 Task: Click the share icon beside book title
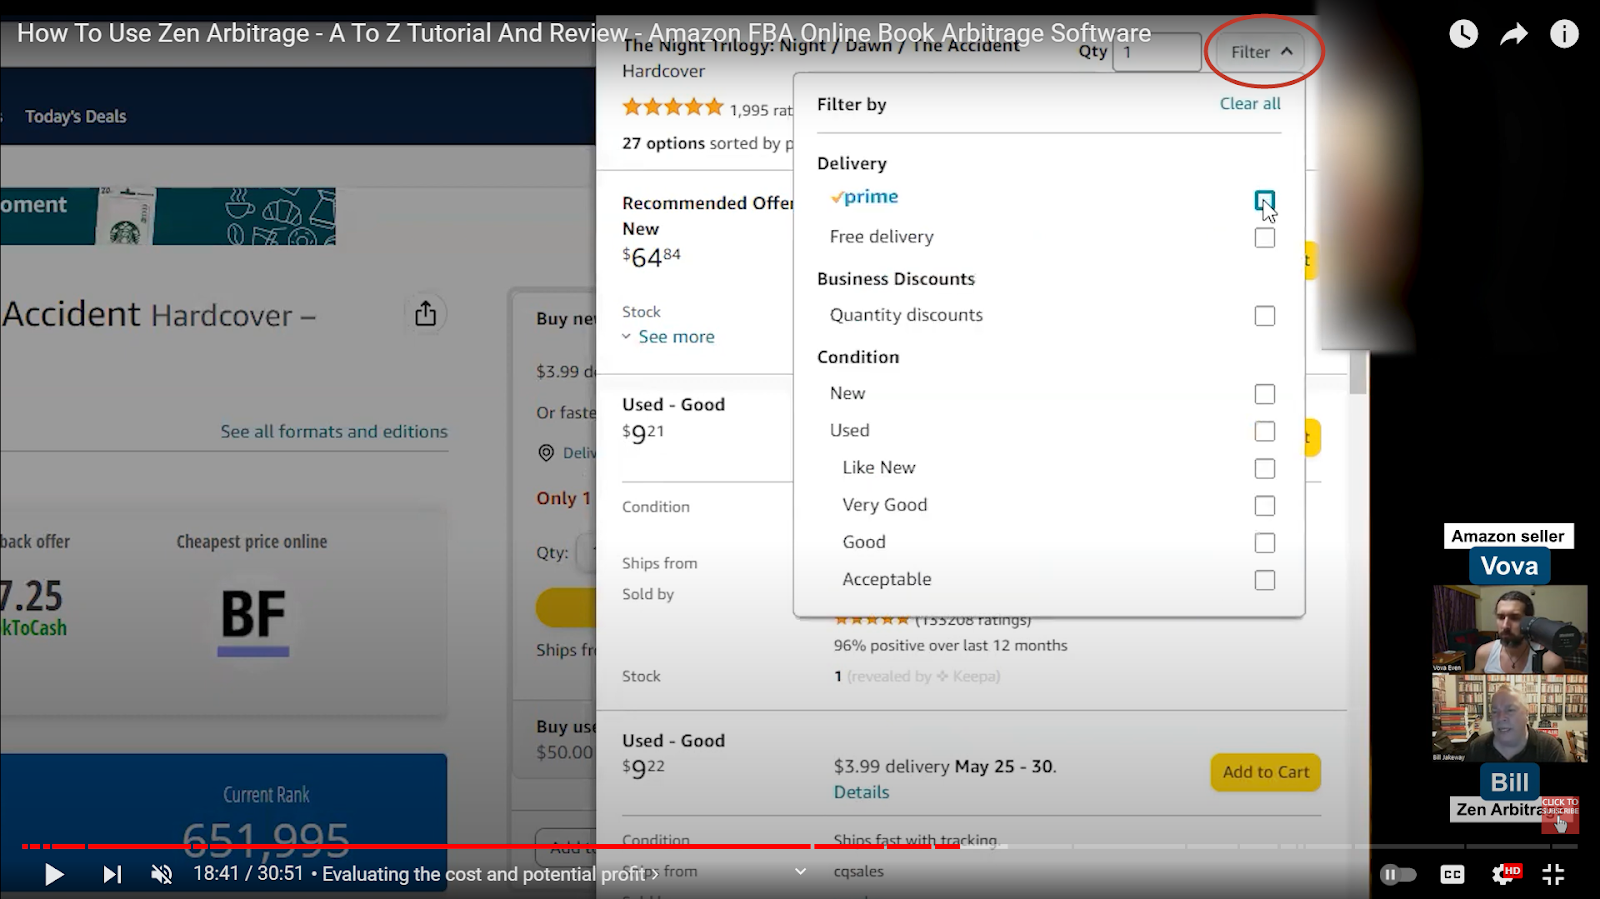pyautogui.click(x=426, y=314)
